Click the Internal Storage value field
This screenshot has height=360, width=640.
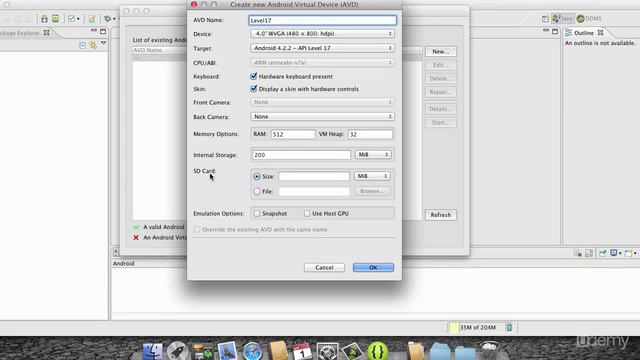(301, 155)
